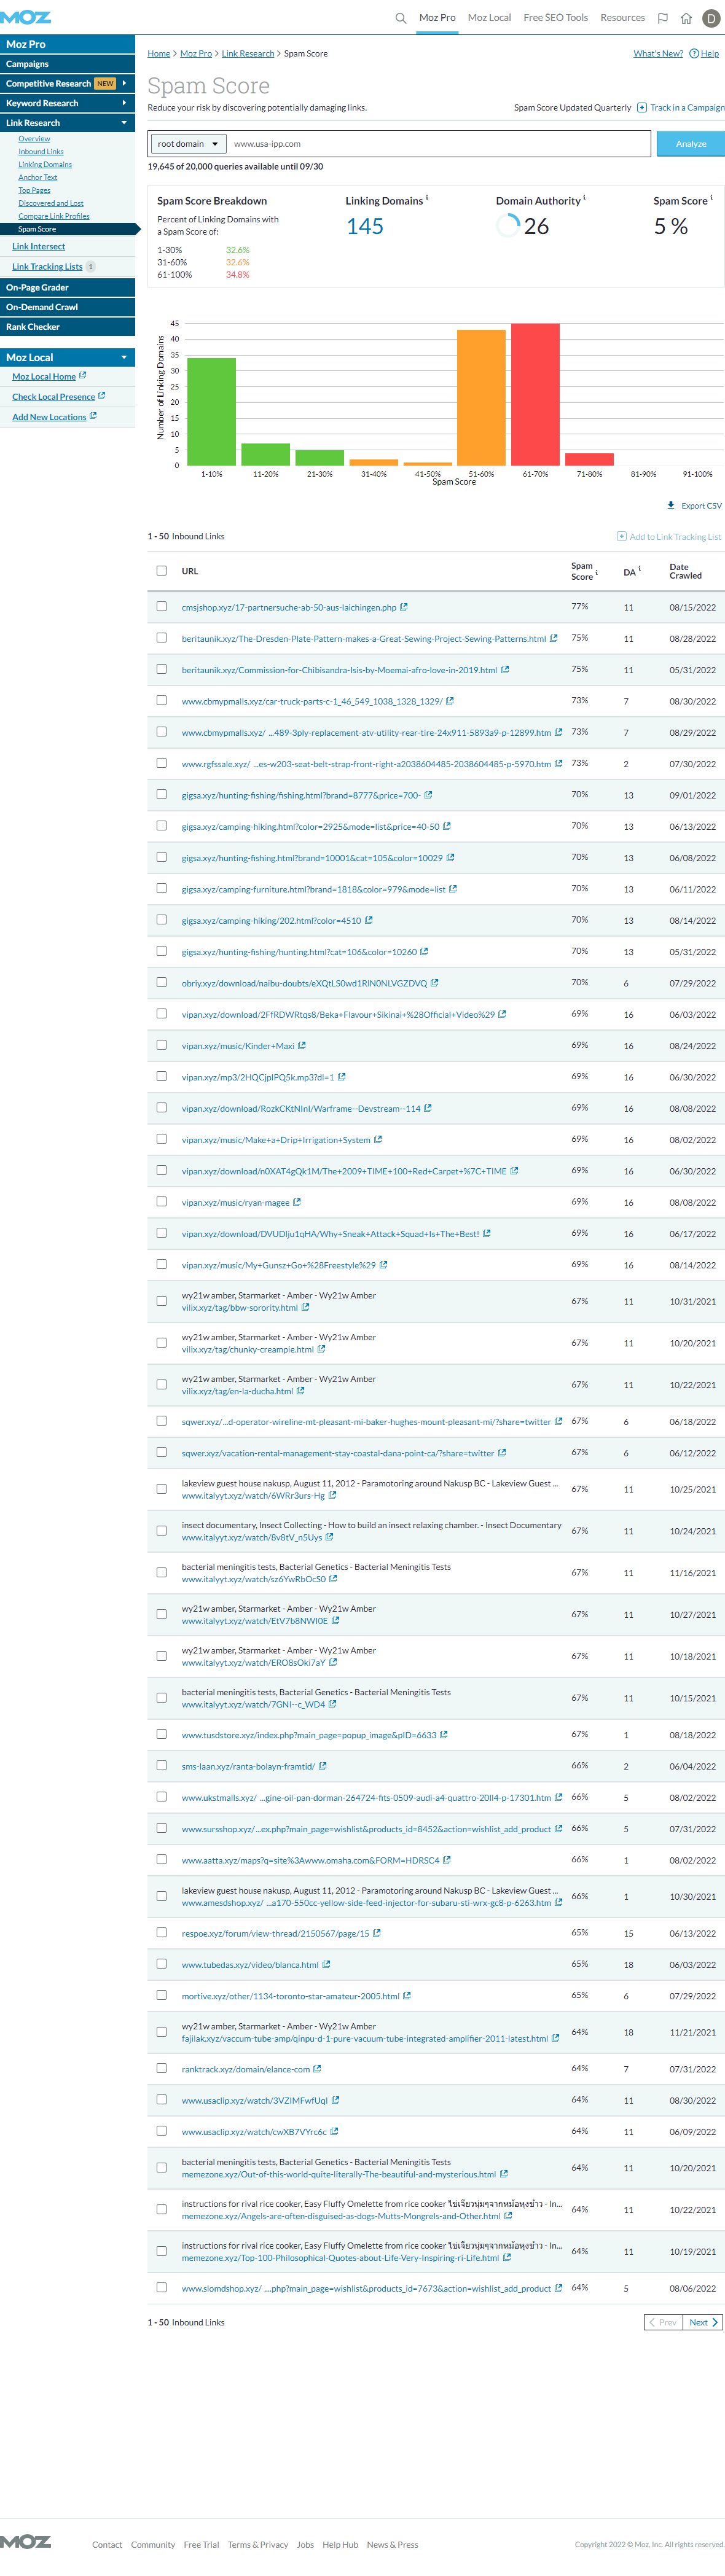Go to the home icon in header
The height and width of the screenshot is (2576, 725).
[686, 18]
